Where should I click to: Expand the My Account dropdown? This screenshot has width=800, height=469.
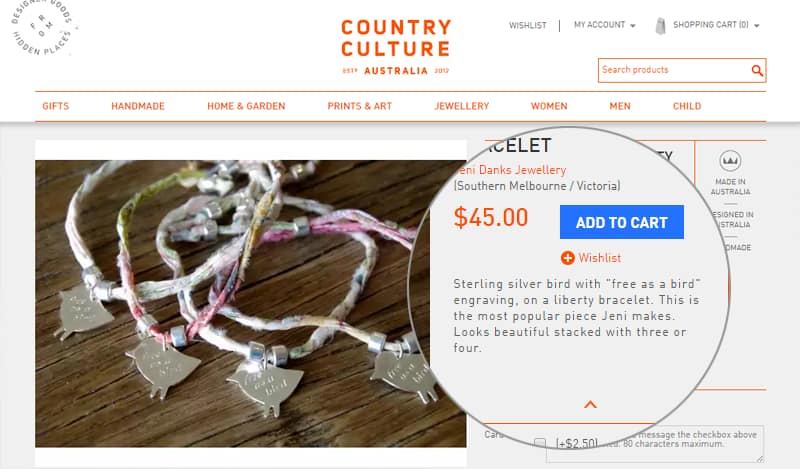click(x=604, y=25)
